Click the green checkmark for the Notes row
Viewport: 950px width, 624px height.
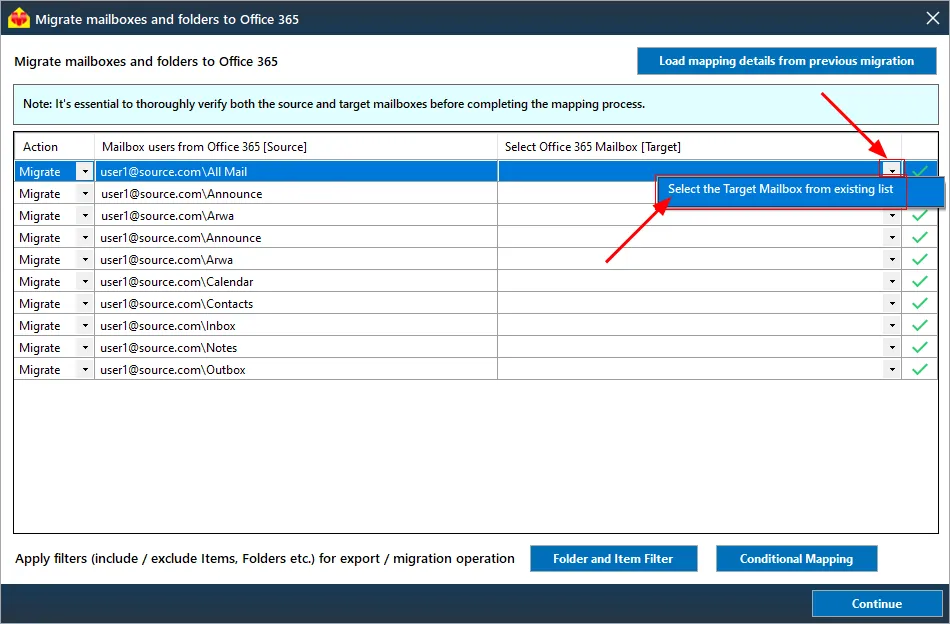coord(920,348)
